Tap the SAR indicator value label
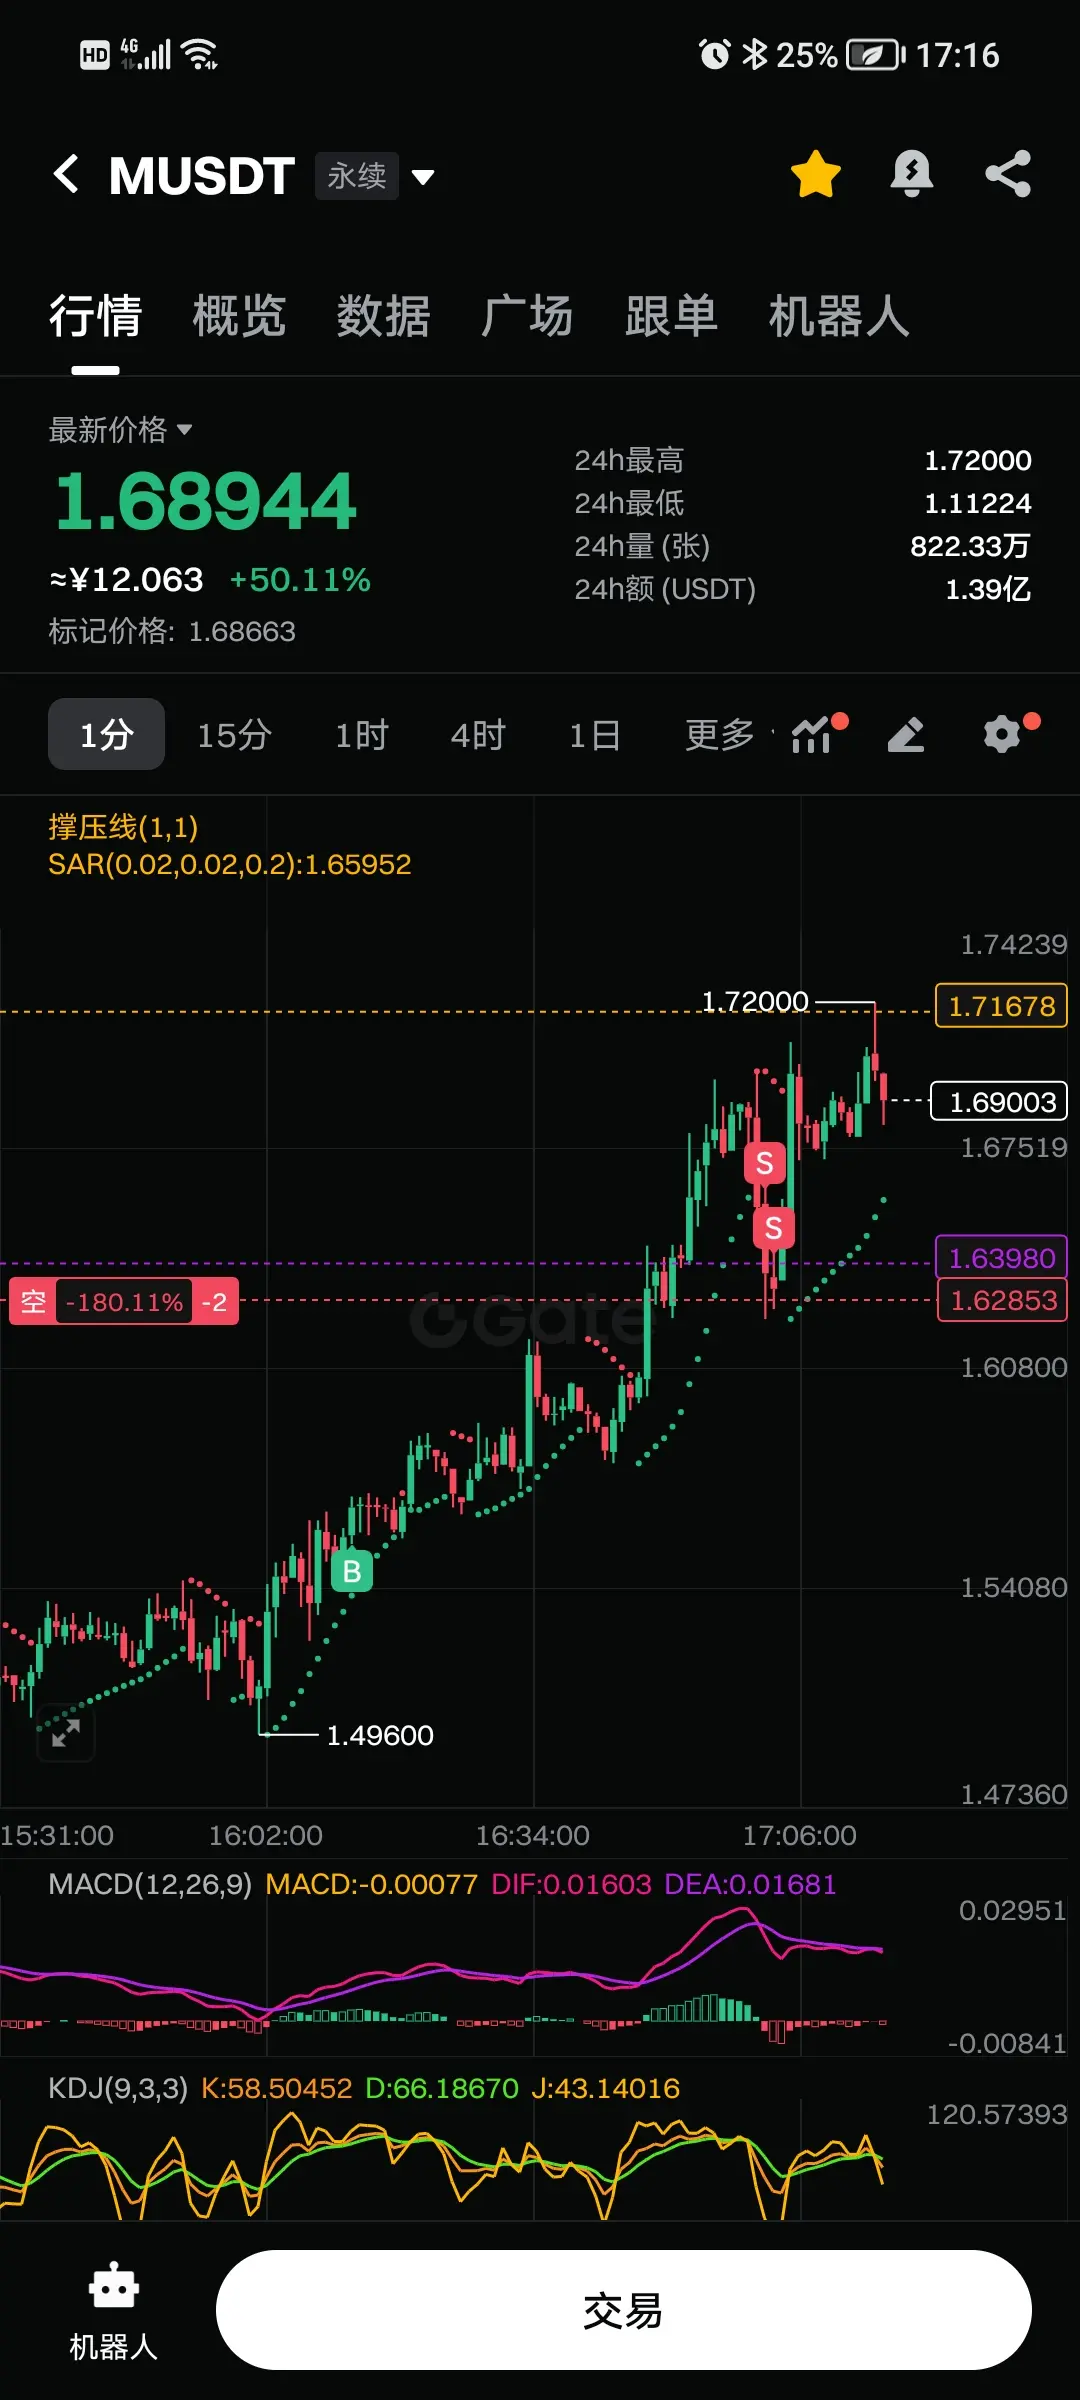1080x2400 pixels. pyautogui.click(x=230, y=864)
